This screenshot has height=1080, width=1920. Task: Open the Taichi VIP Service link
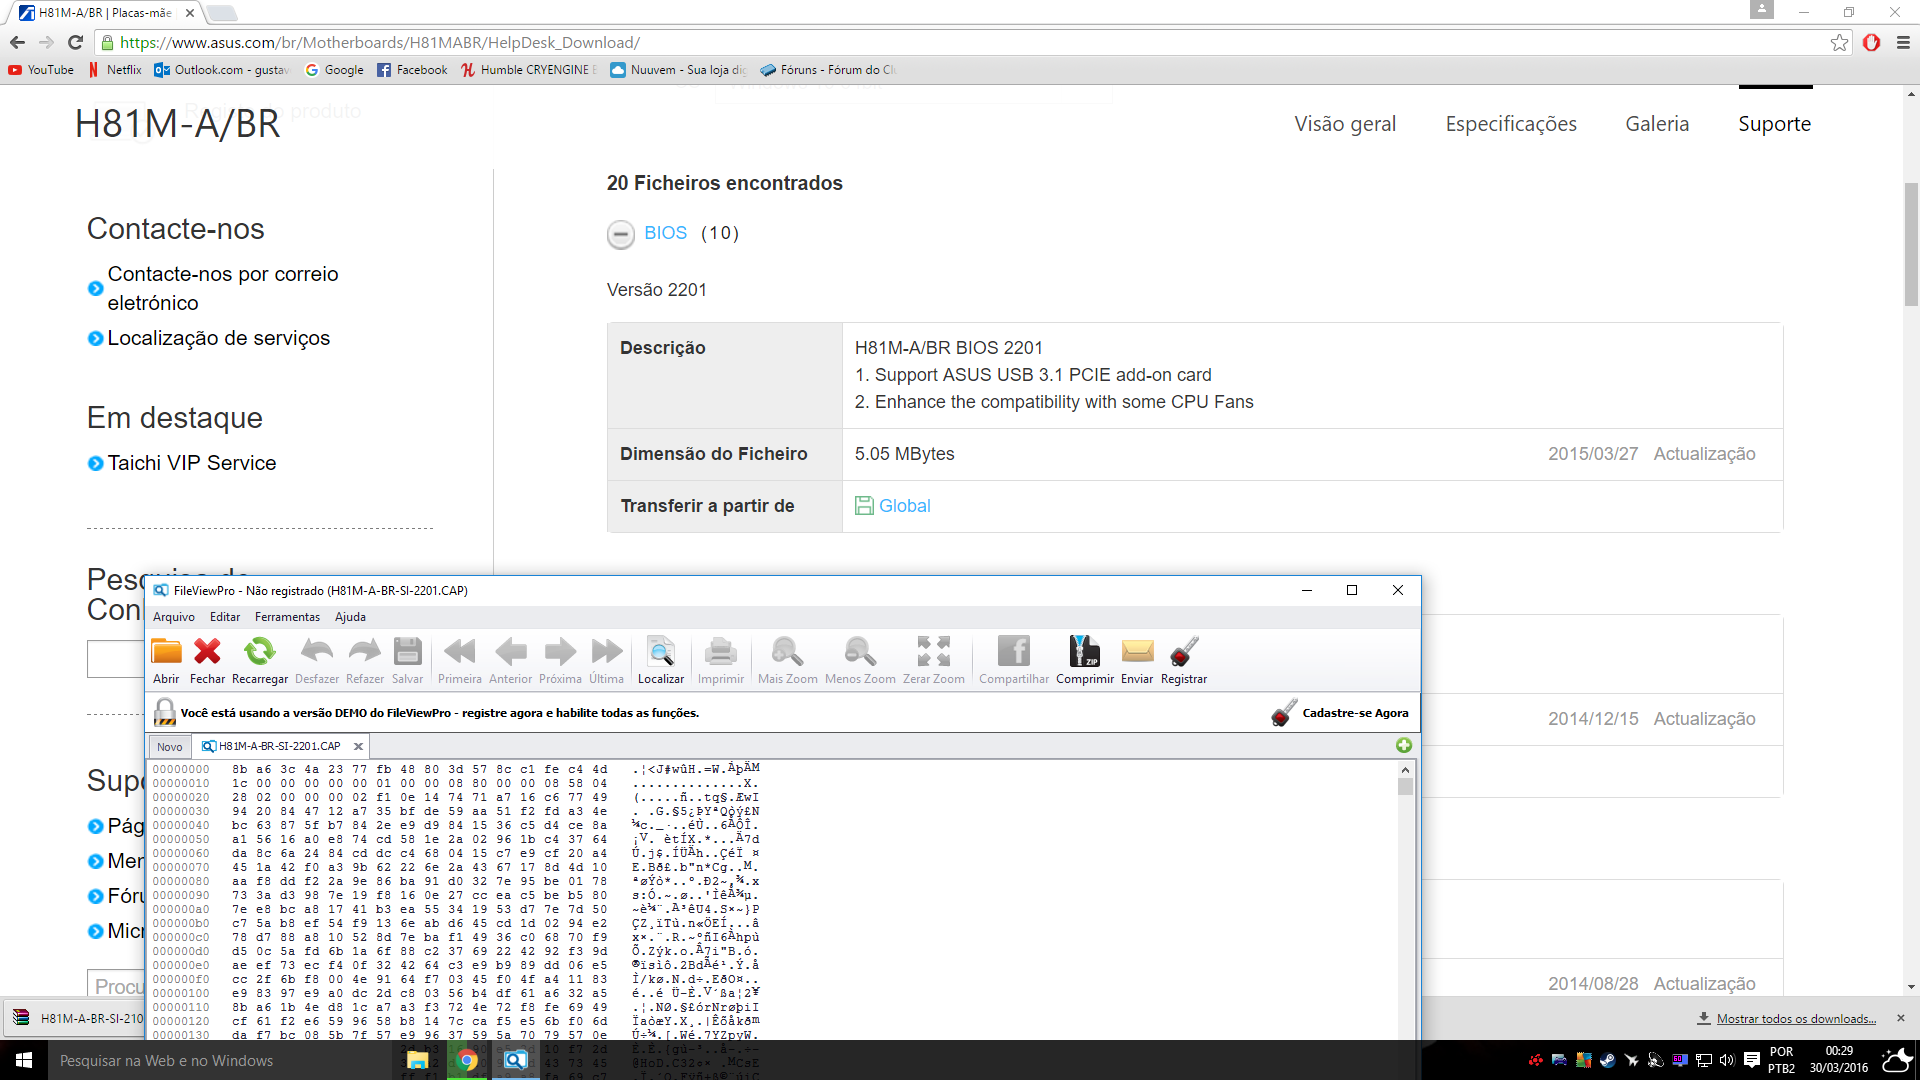[x=192, y=463]
